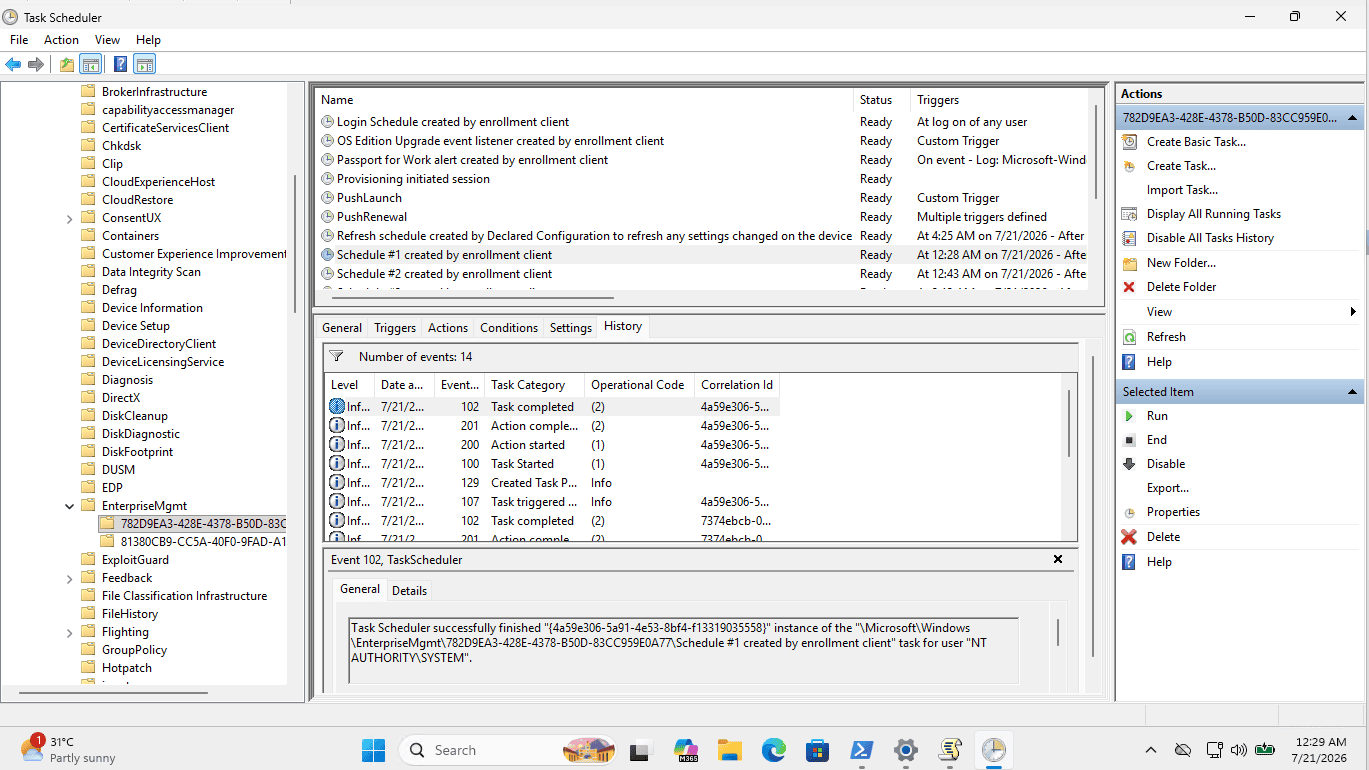
Task: Click the Windows Start button
Action: click(373, 750)
